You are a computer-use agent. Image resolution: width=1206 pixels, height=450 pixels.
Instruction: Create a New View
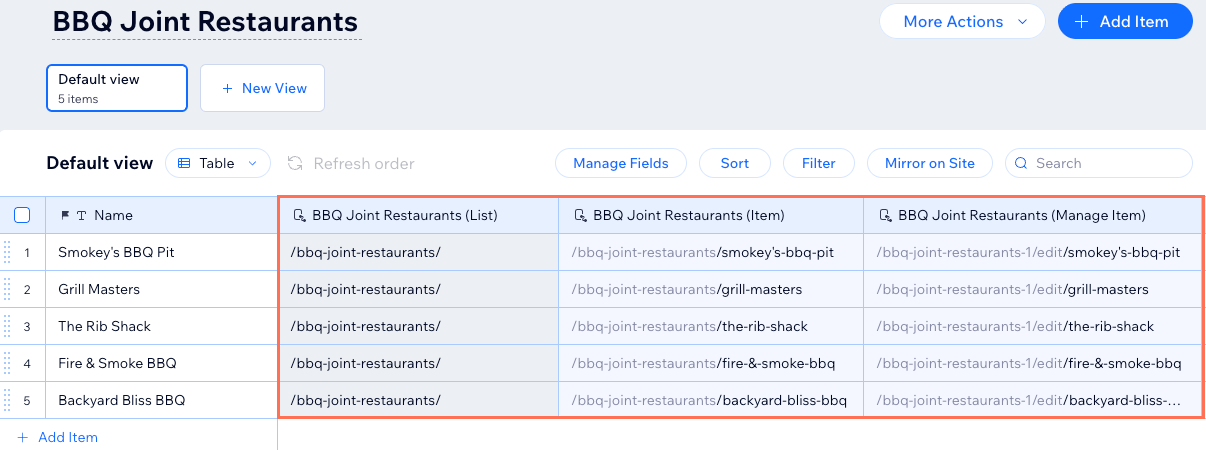(262, 88)
